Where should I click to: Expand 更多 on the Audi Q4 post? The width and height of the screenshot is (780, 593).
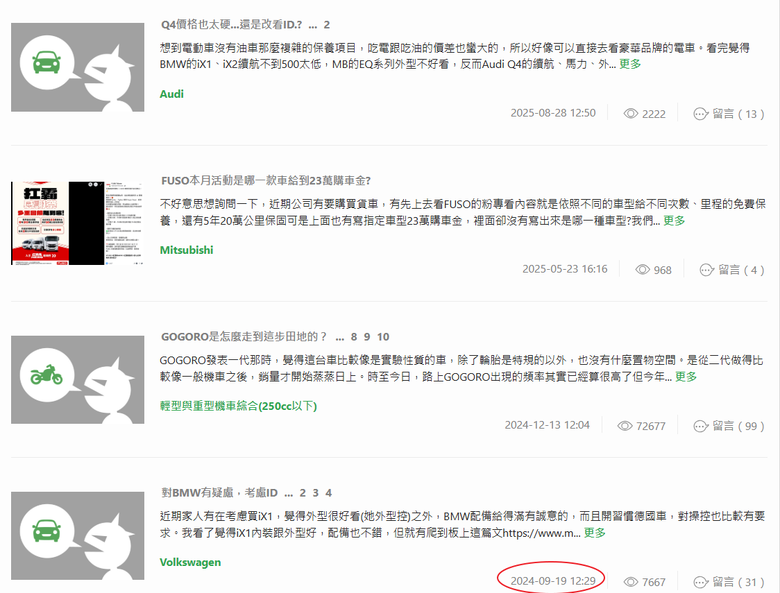630,64
